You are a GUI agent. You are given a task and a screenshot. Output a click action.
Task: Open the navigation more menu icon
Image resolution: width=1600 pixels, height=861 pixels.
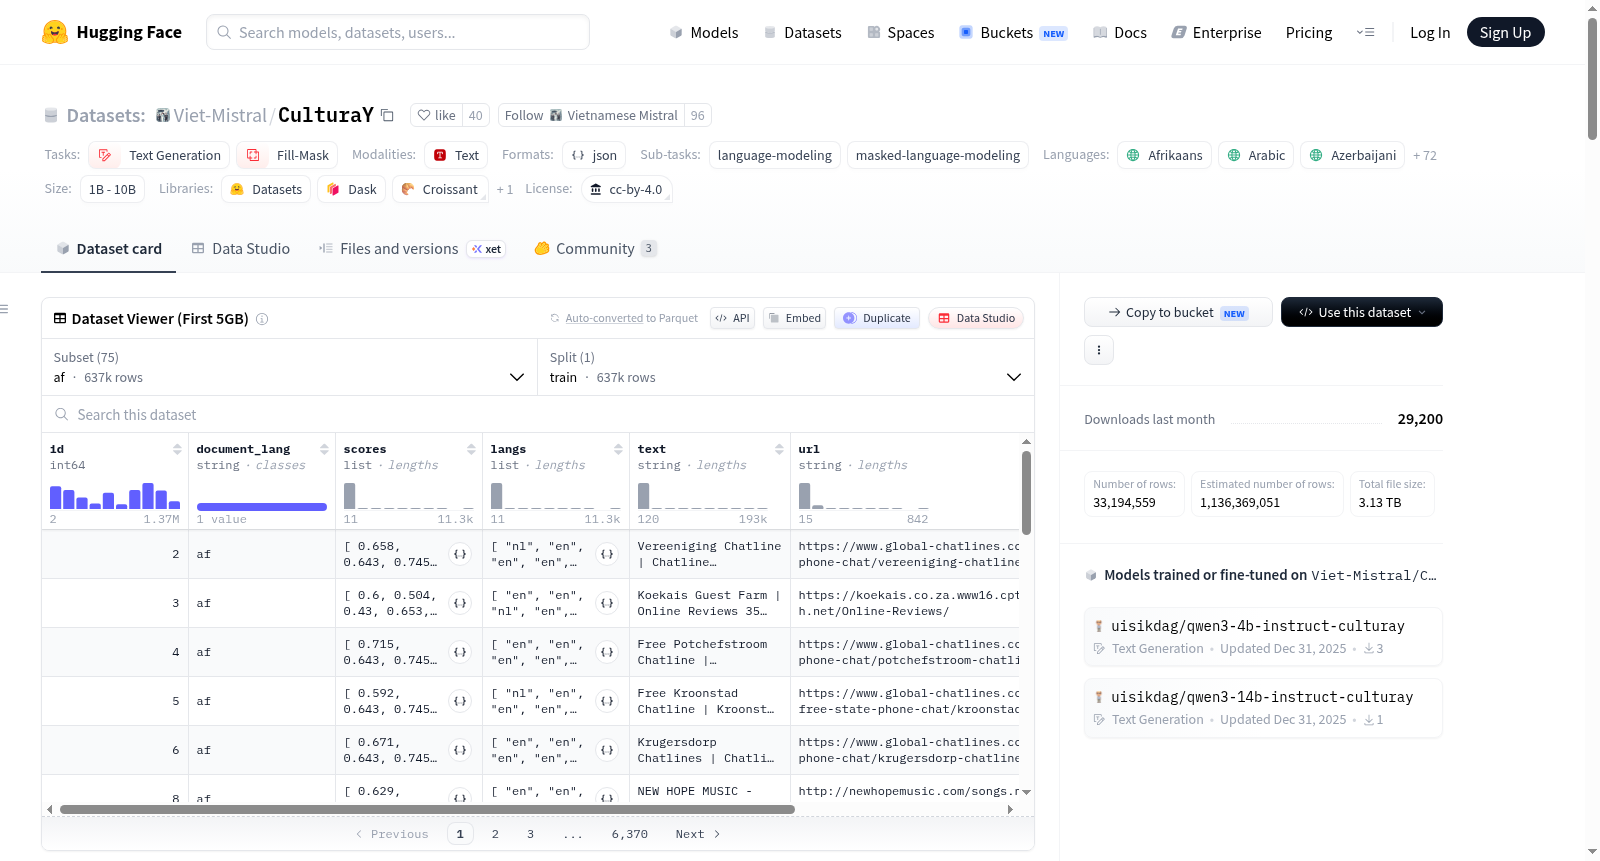tap(1365, 33)
